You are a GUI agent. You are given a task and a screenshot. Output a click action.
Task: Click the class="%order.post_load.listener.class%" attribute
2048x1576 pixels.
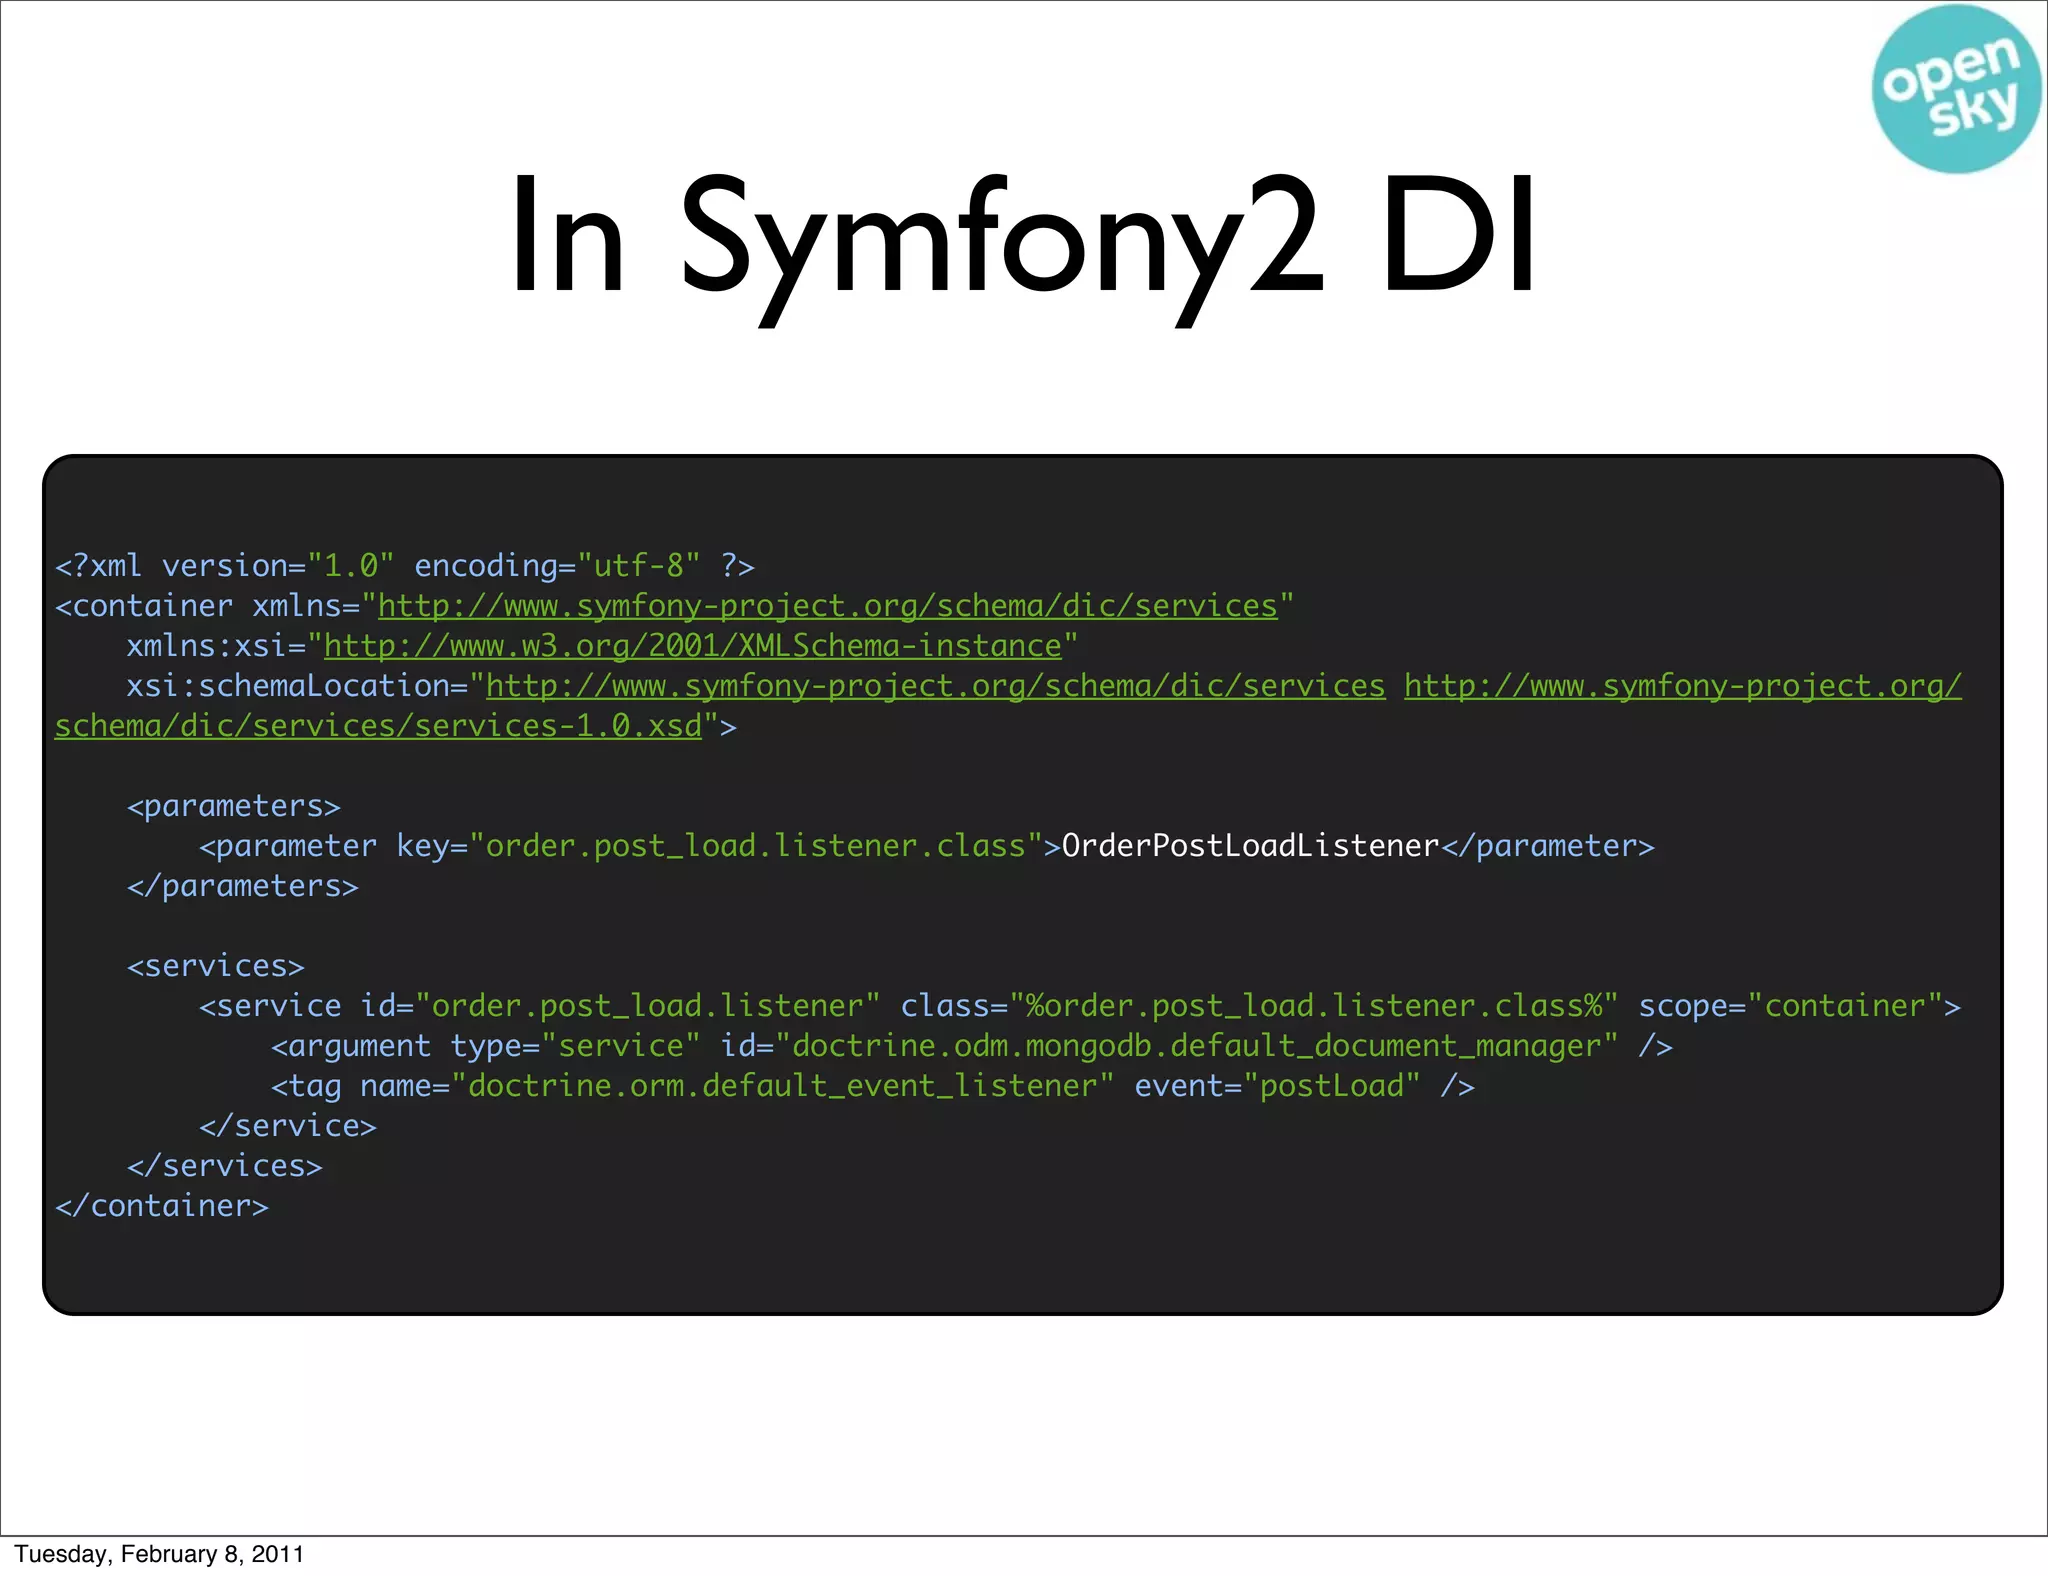[x=1260, y=1006]
